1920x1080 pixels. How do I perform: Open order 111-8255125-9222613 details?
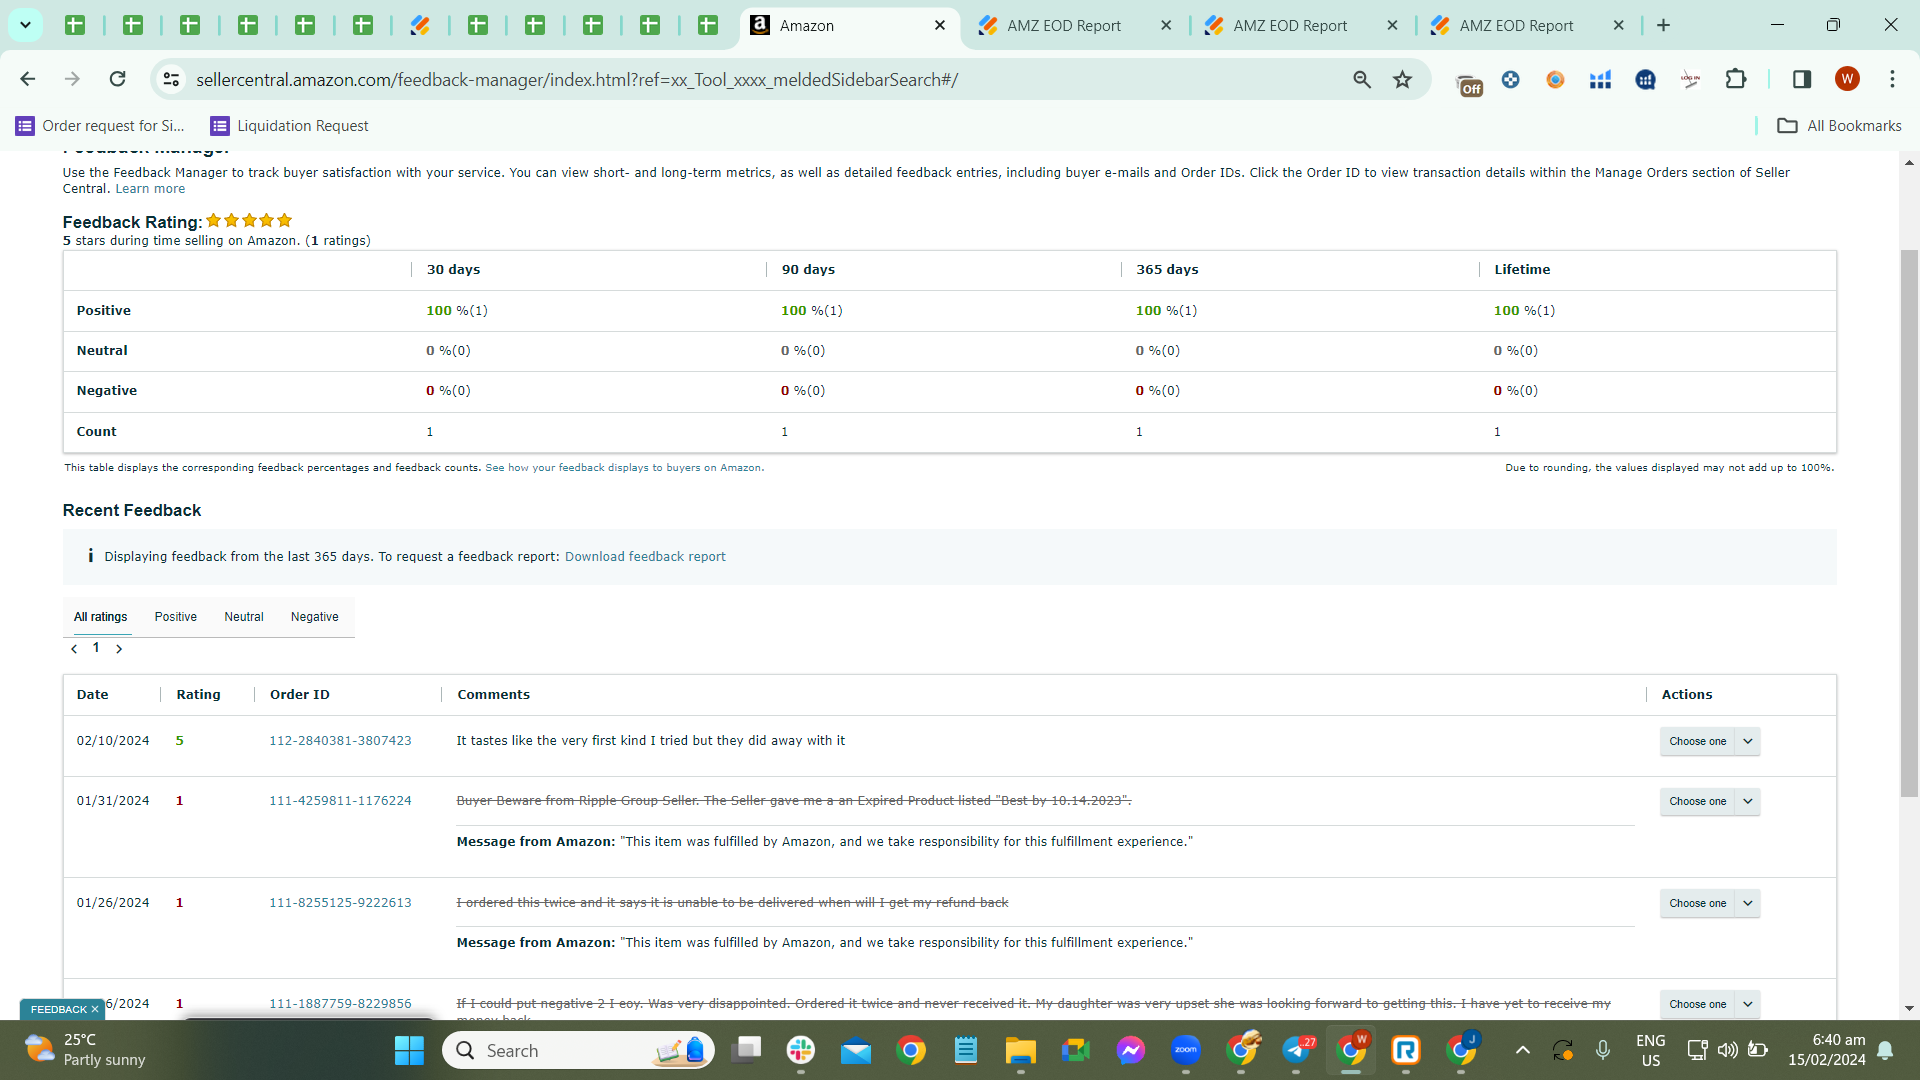[x=340, y=903]
